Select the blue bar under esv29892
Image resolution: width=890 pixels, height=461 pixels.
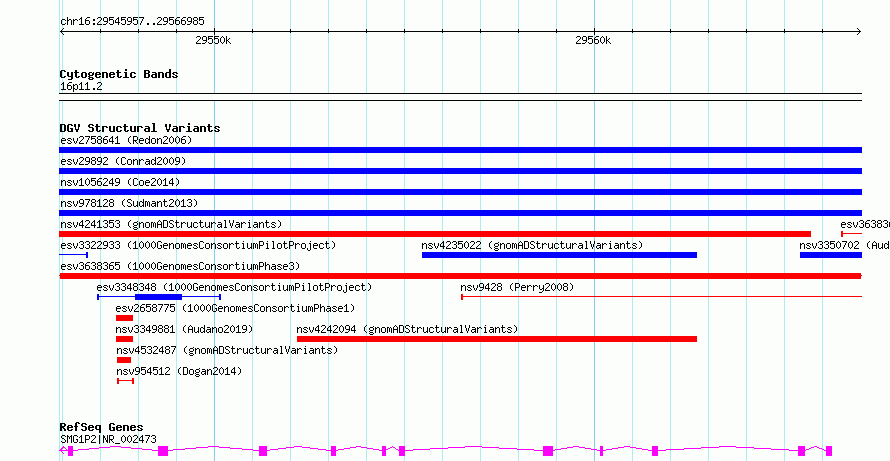tap(460, 171)
